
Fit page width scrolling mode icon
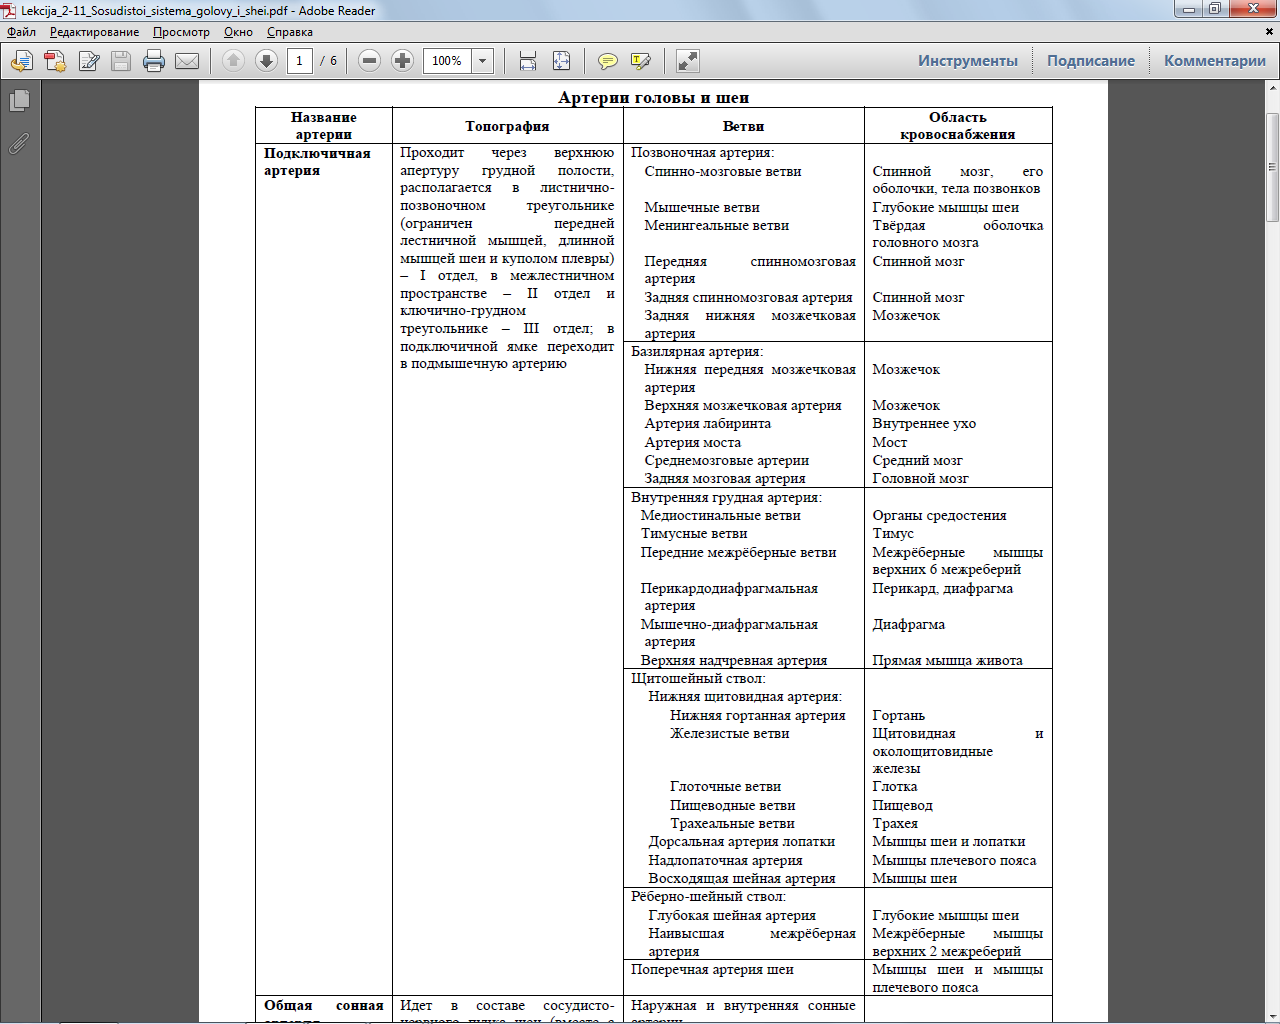coord(528,61)
